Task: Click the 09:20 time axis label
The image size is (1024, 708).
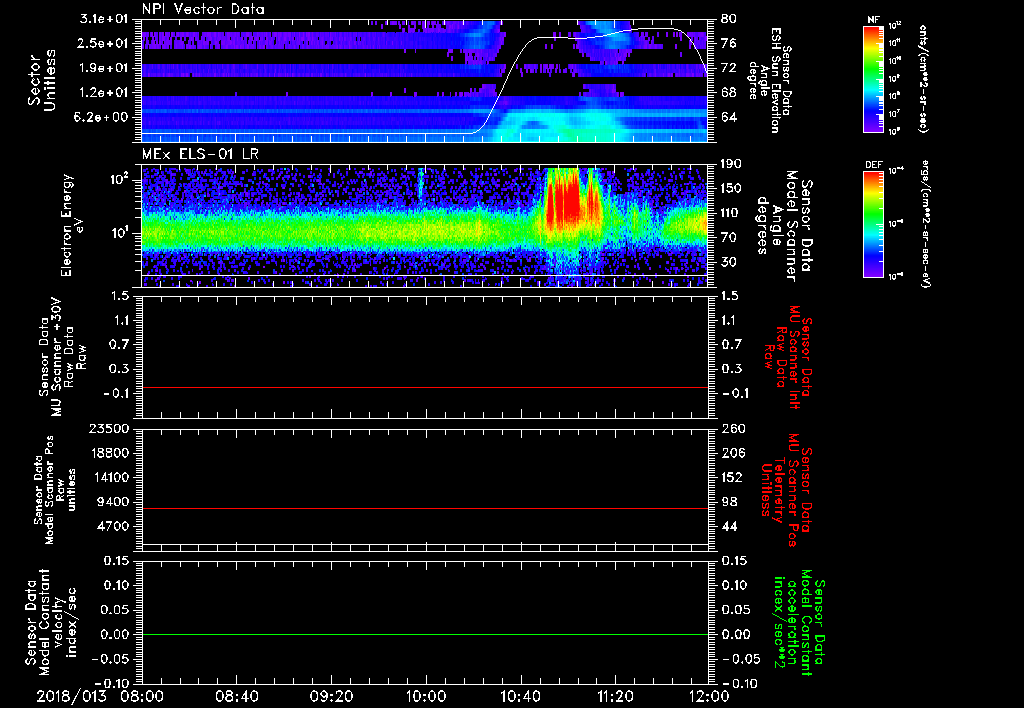Action: [x=331, y=696]
